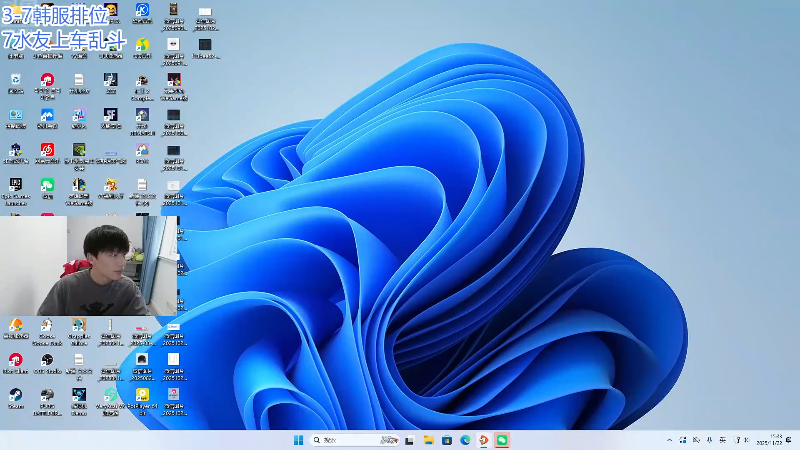Open the Recycle Bin desktop icon
Screen dimensions: 800x450
[16, 81]
